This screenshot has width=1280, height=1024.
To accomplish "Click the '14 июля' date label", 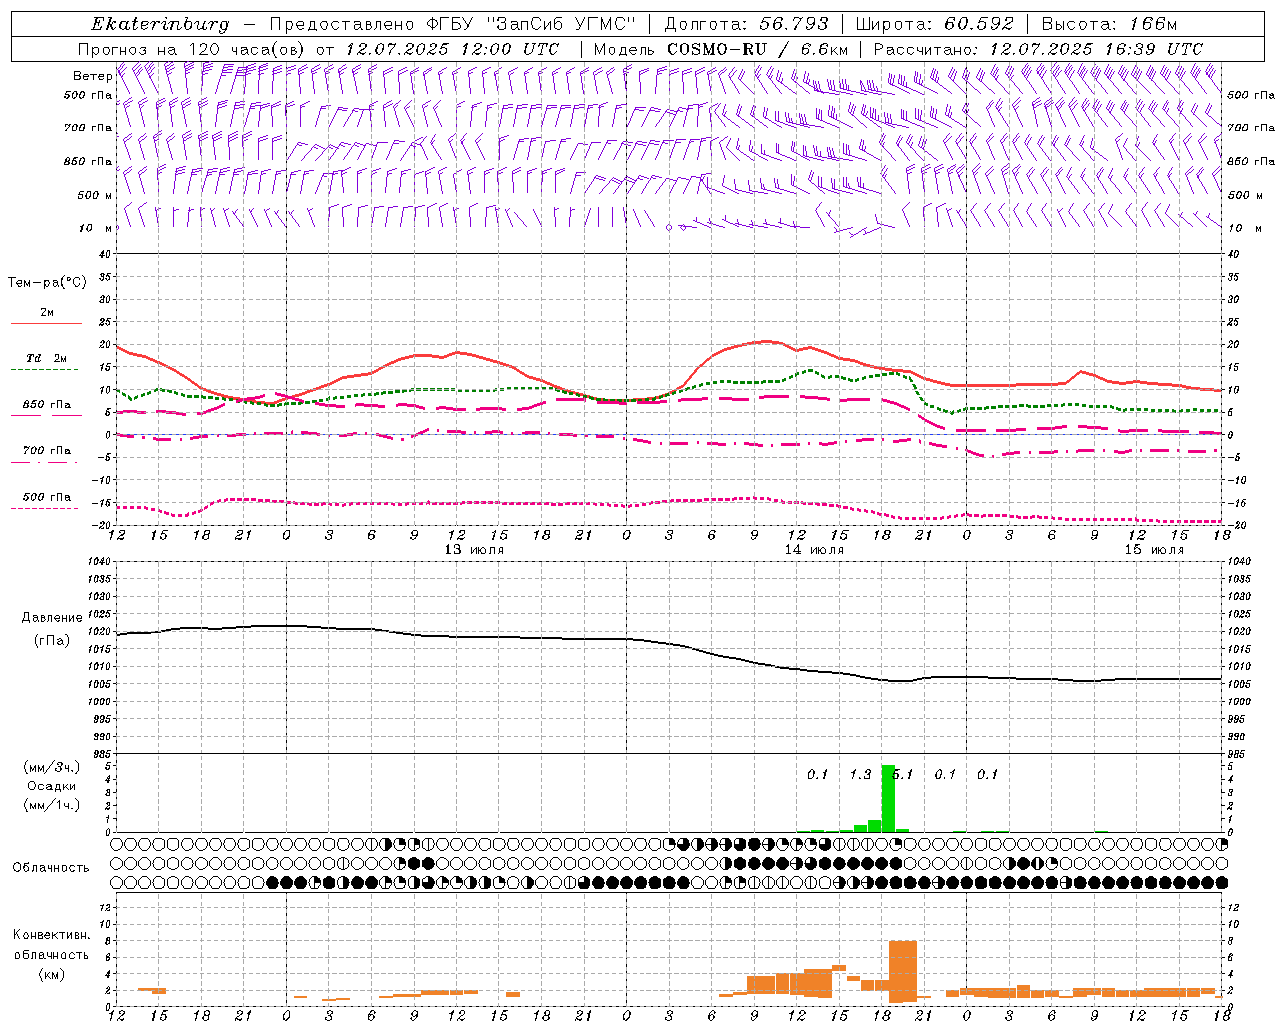I will click(814, 550).
